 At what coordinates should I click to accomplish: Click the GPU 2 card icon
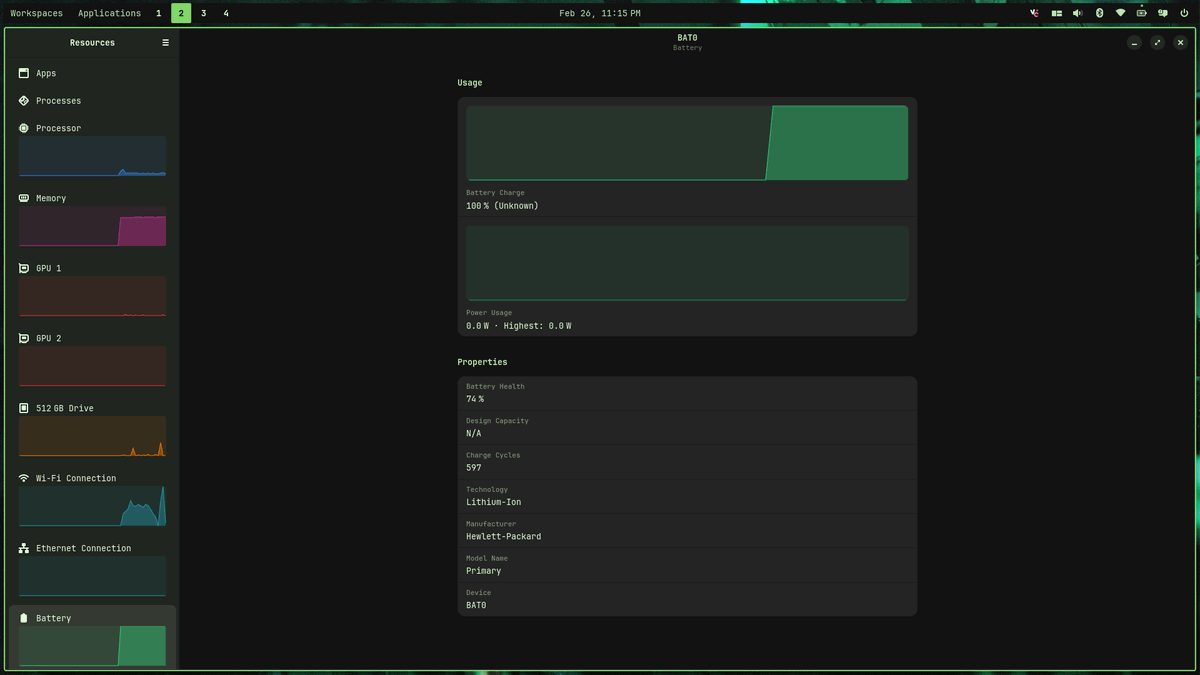click(24, 338)
